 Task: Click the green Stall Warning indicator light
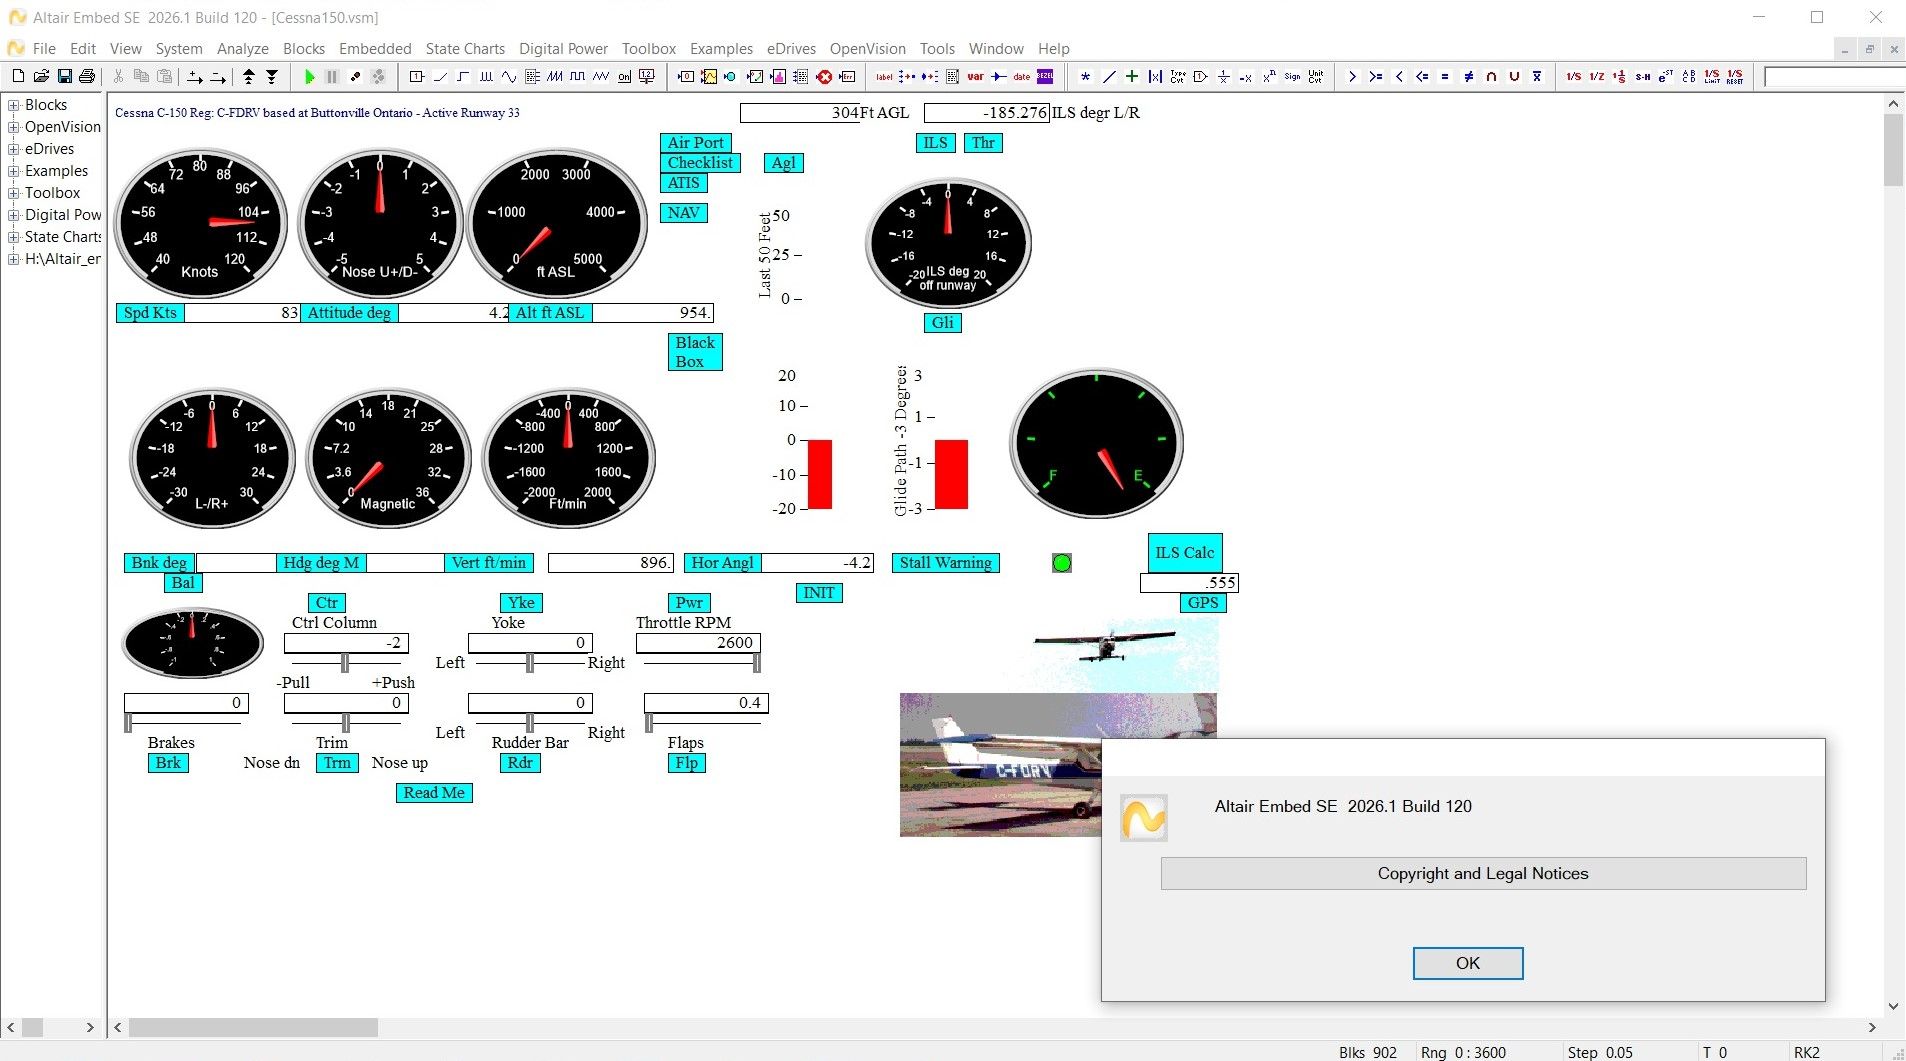pyautogui.click(x=1062, y=563)
